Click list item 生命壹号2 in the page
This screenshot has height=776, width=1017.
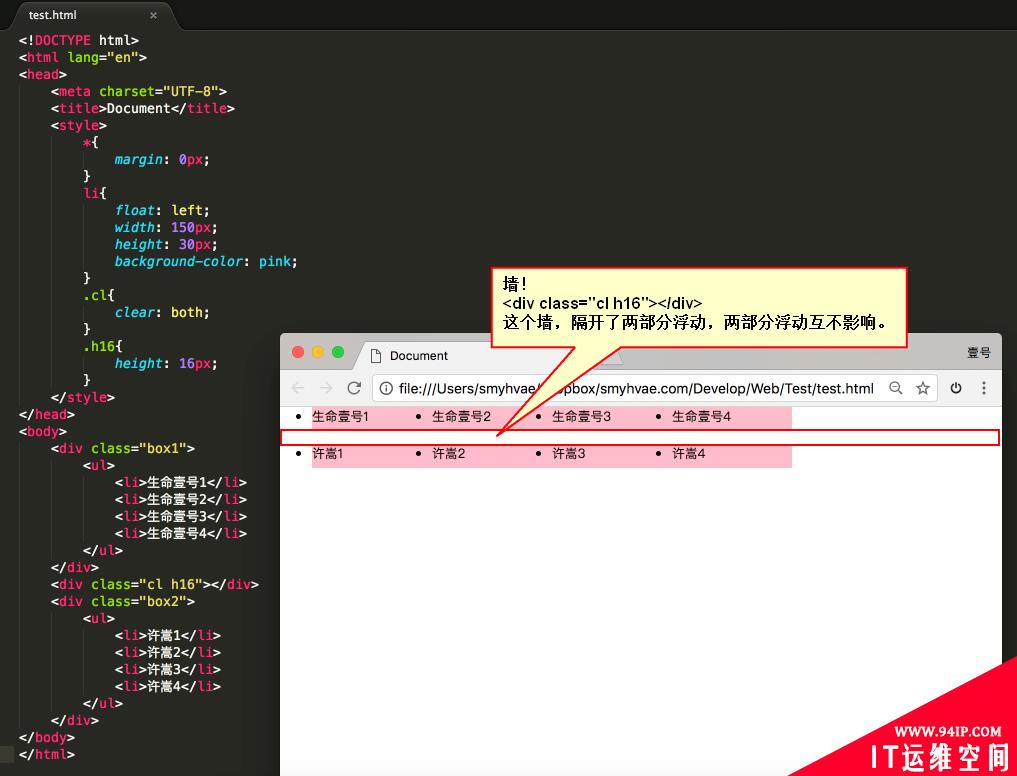tap(461, 417)
